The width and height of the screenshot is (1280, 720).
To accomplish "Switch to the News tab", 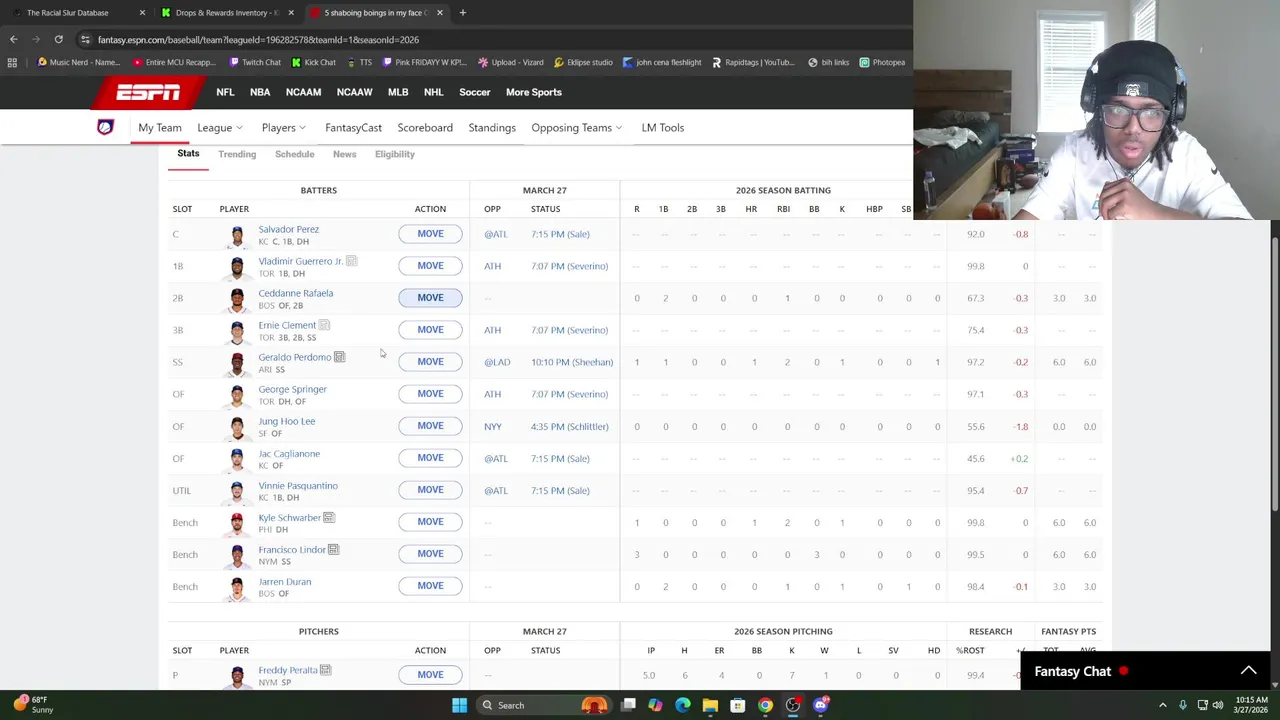I will (344, 154).
